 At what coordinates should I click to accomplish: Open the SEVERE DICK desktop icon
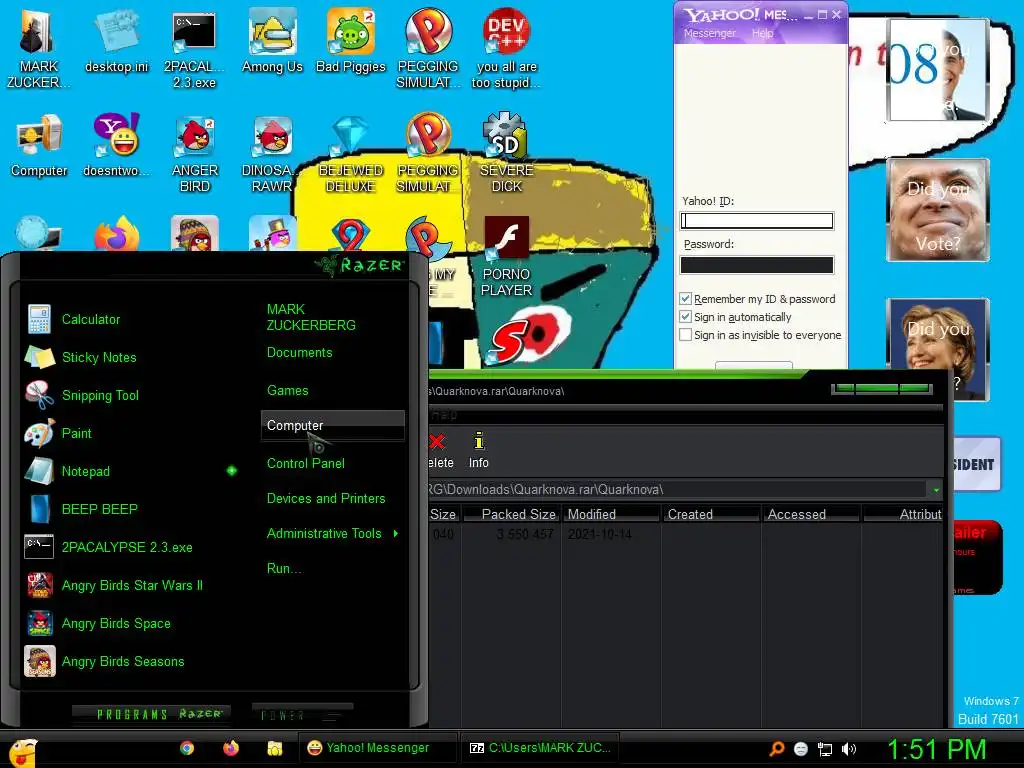506,153
